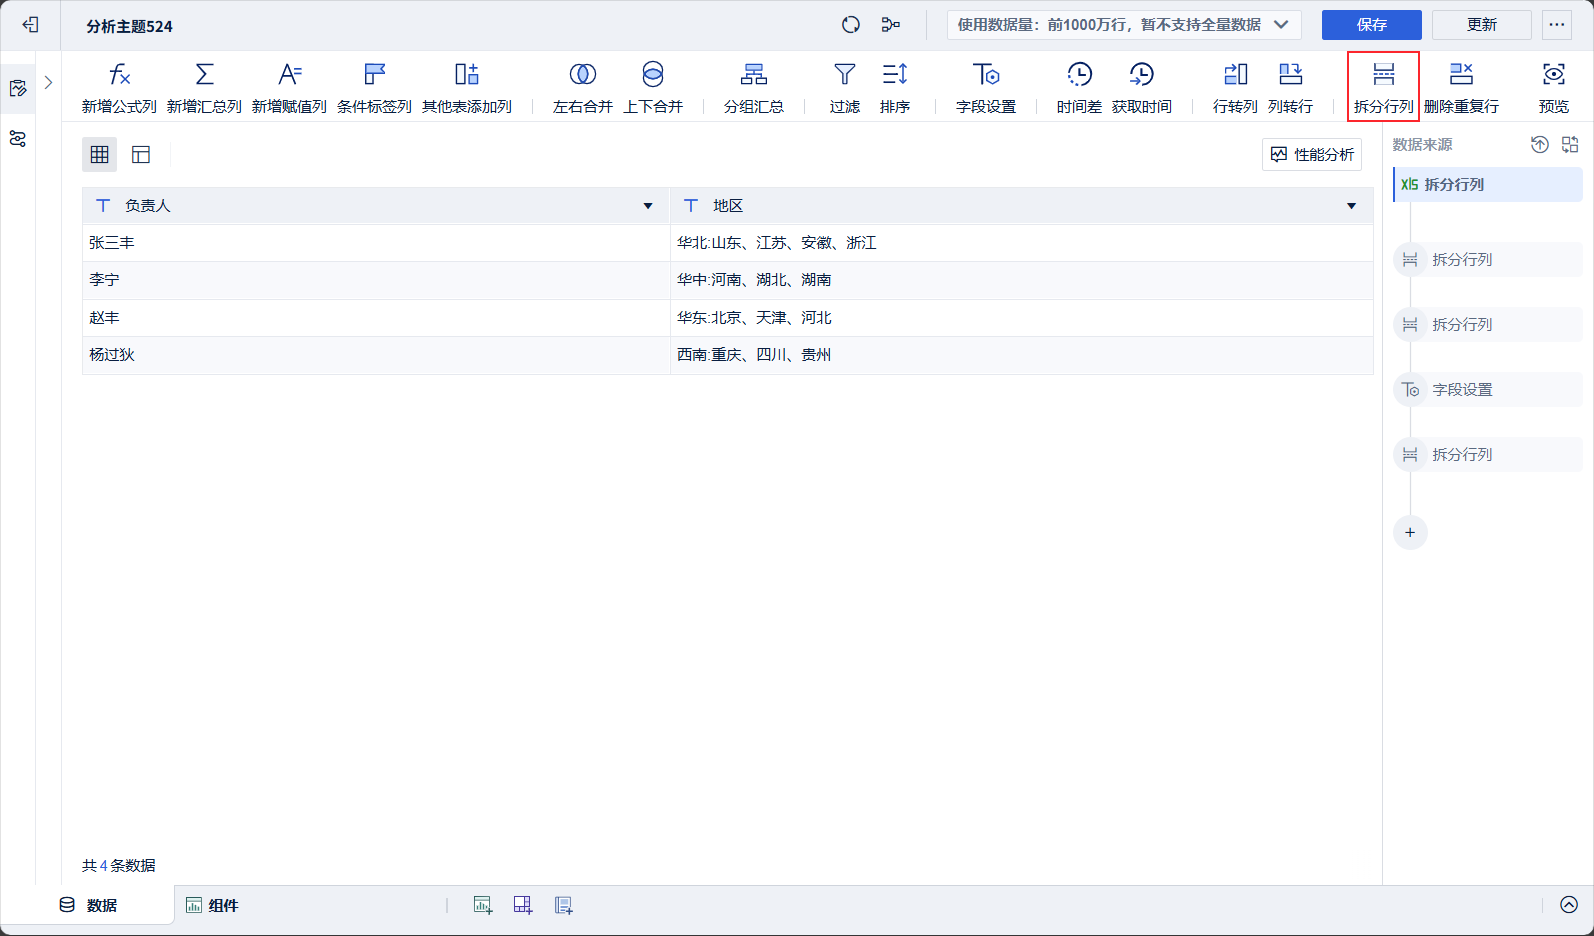Click the 拆分行列 toolbar tool
This screenshot has width=1594, height=936.
tap(1384, 87)
